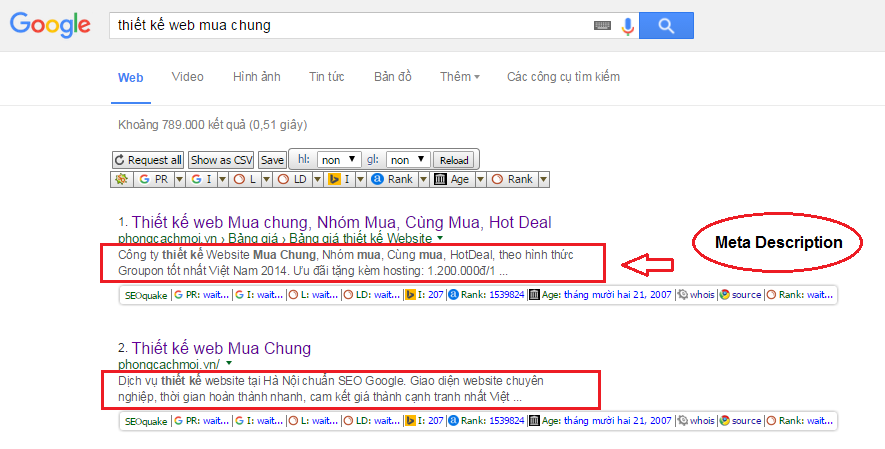885x449 pixels.
Task: Click Google PR parameter in SEOquake toolbar
Action: pyautogui.click(x=154, y=179)
